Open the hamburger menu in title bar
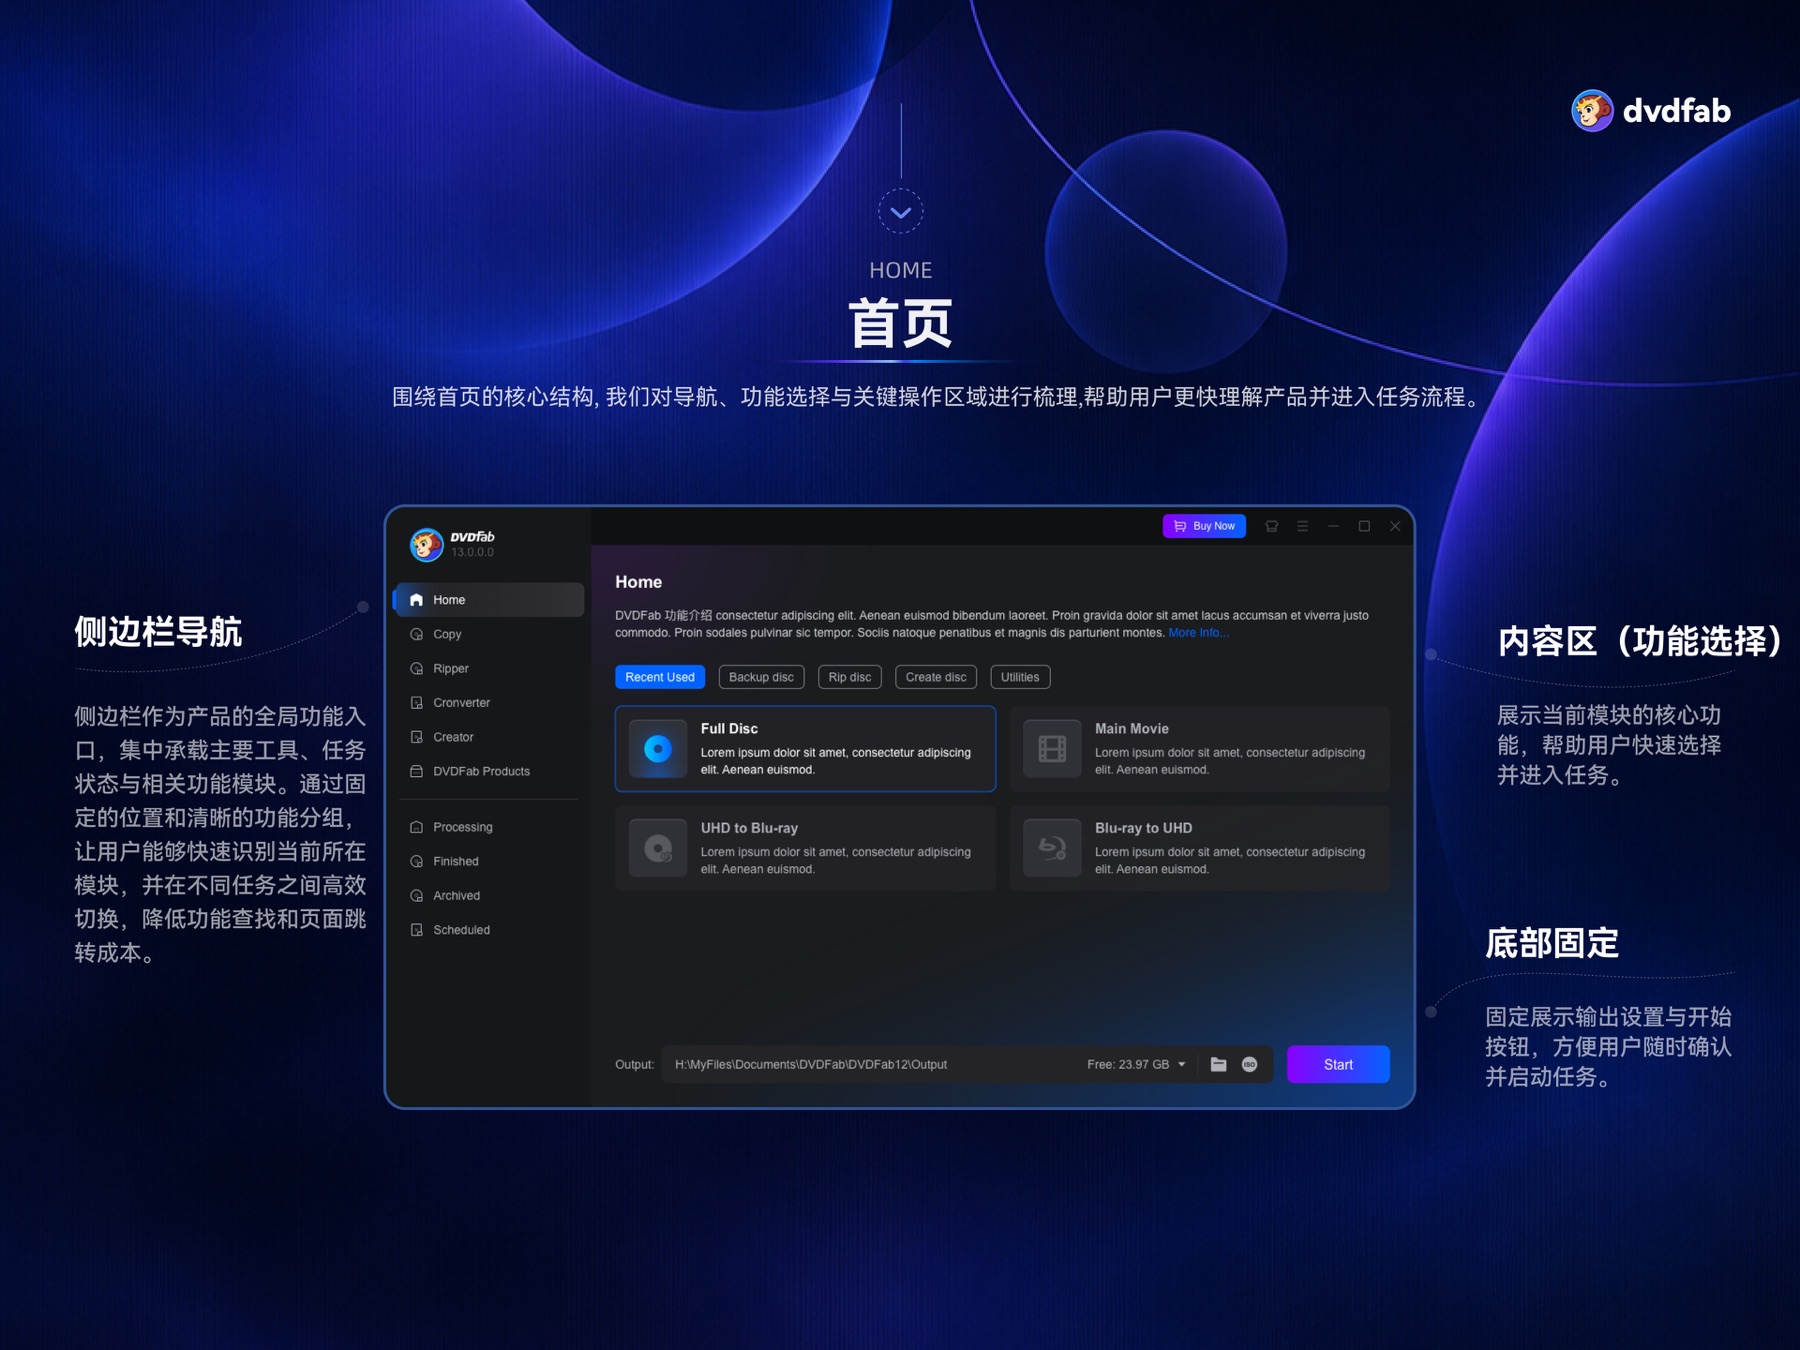 pos(1302,526)
